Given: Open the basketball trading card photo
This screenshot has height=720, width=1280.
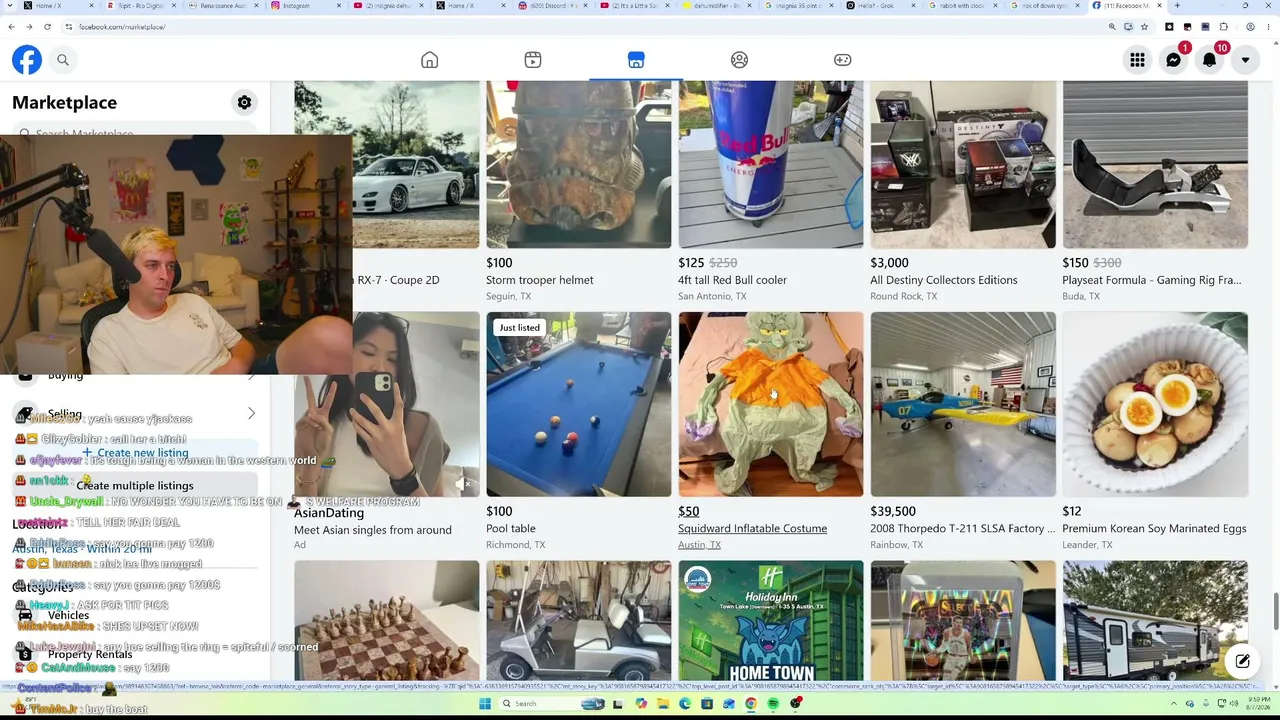Looking at the screenshot, I should pos(963,620).
